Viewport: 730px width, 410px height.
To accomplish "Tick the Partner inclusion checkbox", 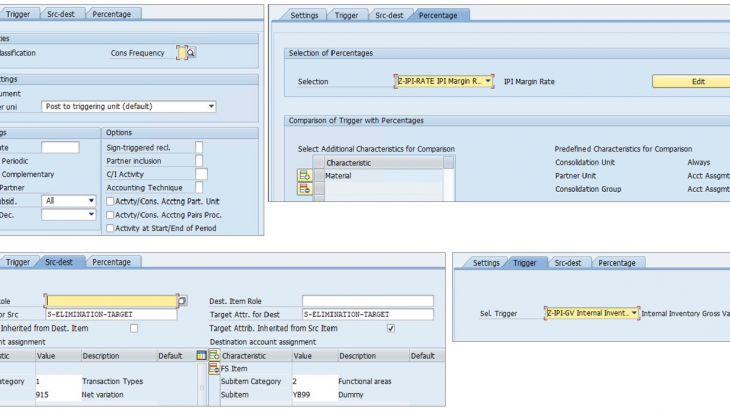I will point(199,161).
